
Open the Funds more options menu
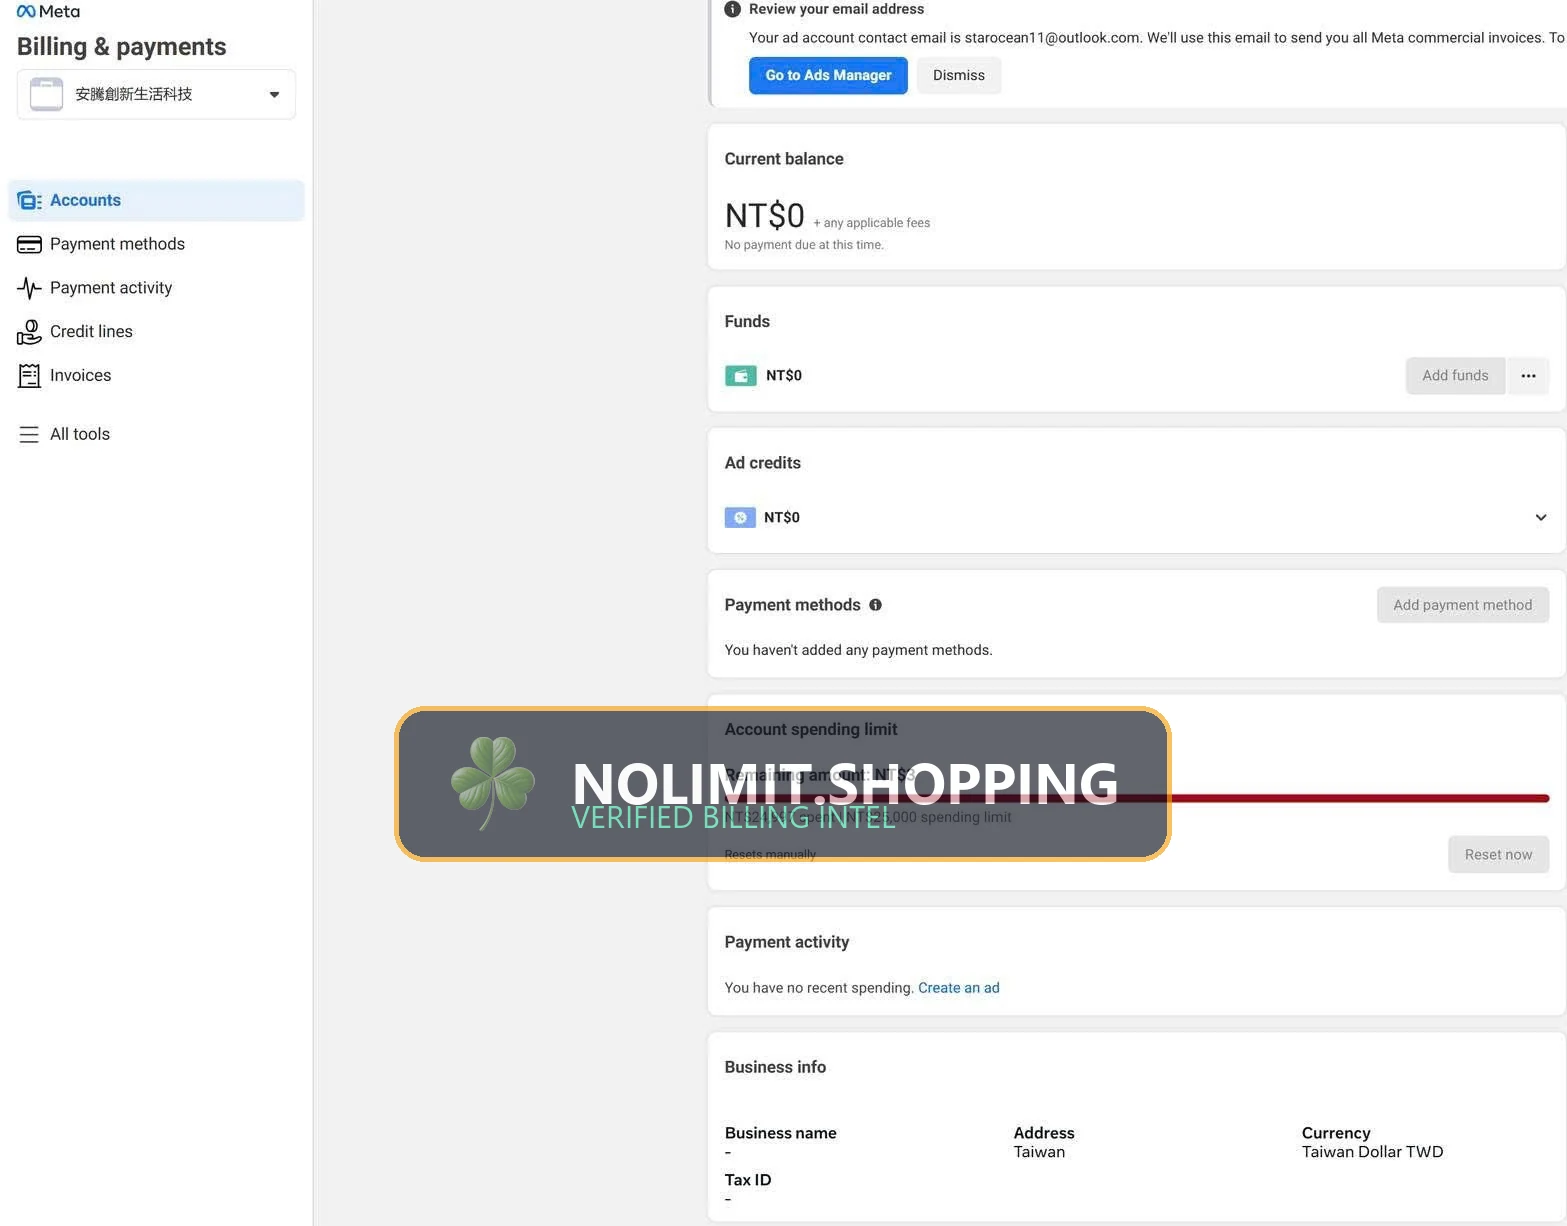[x=1529, y=376]
